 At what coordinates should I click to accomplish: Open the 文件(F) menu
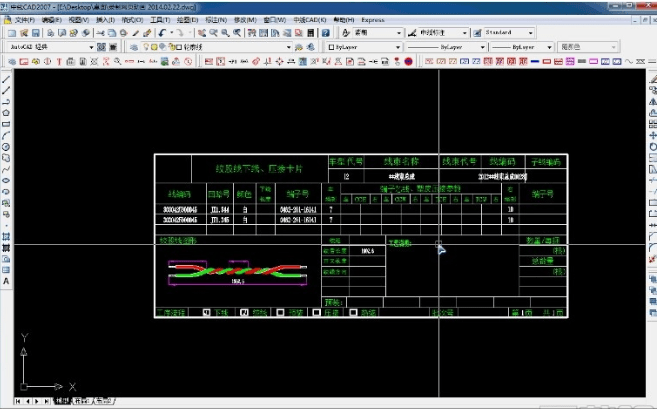[24, 19]
